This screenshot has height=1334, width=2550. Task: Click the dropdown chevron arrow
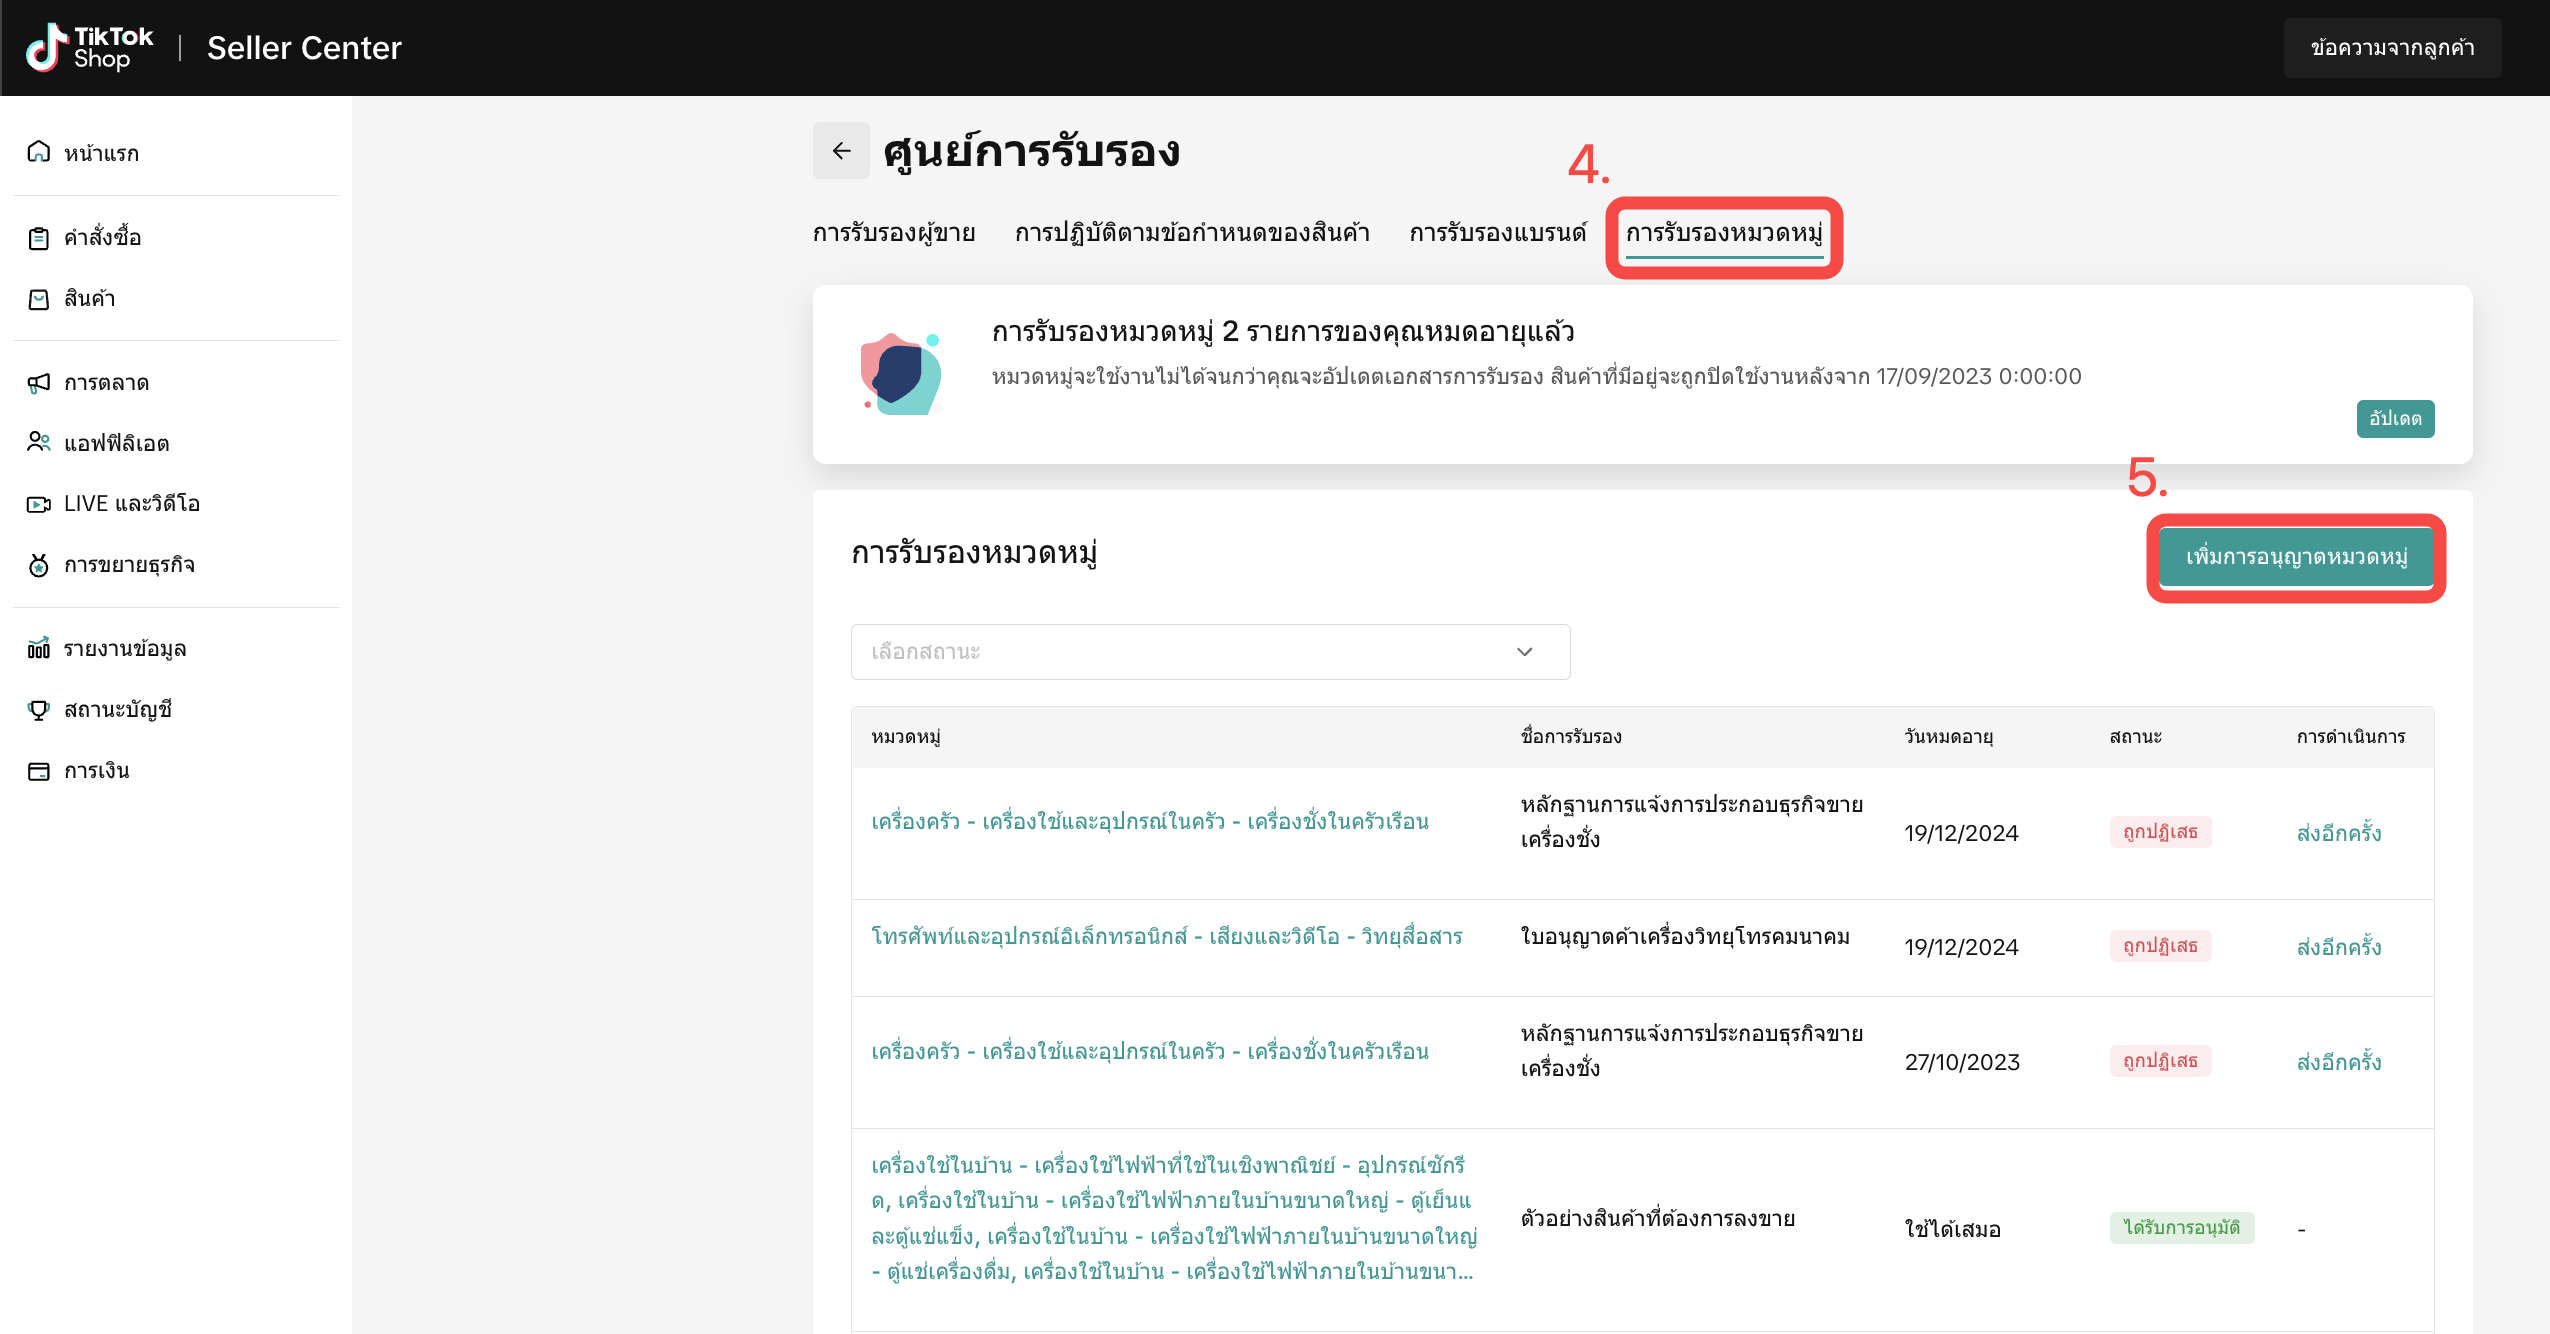point(1524,652)
